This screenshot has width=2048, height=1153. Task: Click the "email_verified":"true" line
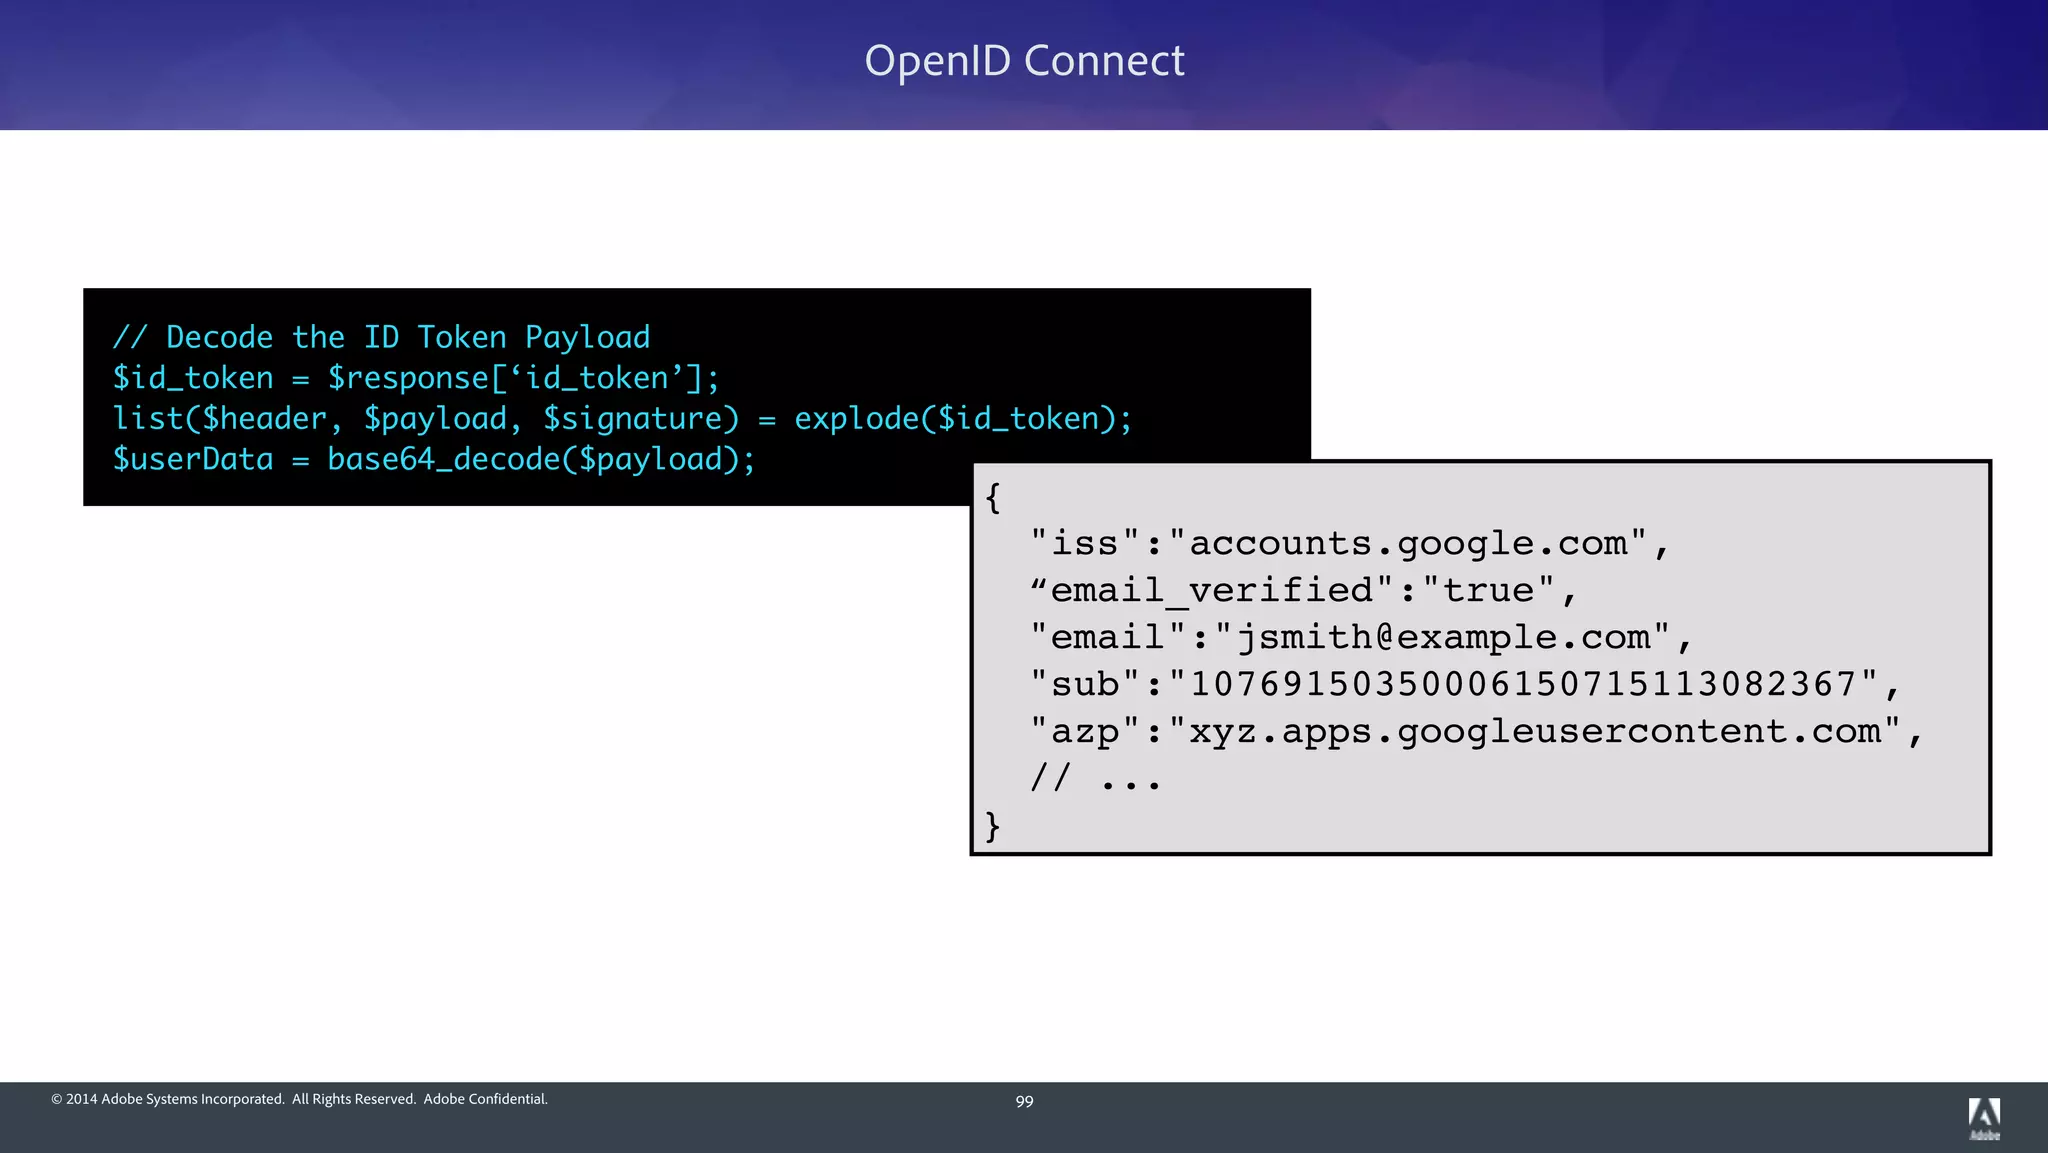click(x=1304, y=591)
